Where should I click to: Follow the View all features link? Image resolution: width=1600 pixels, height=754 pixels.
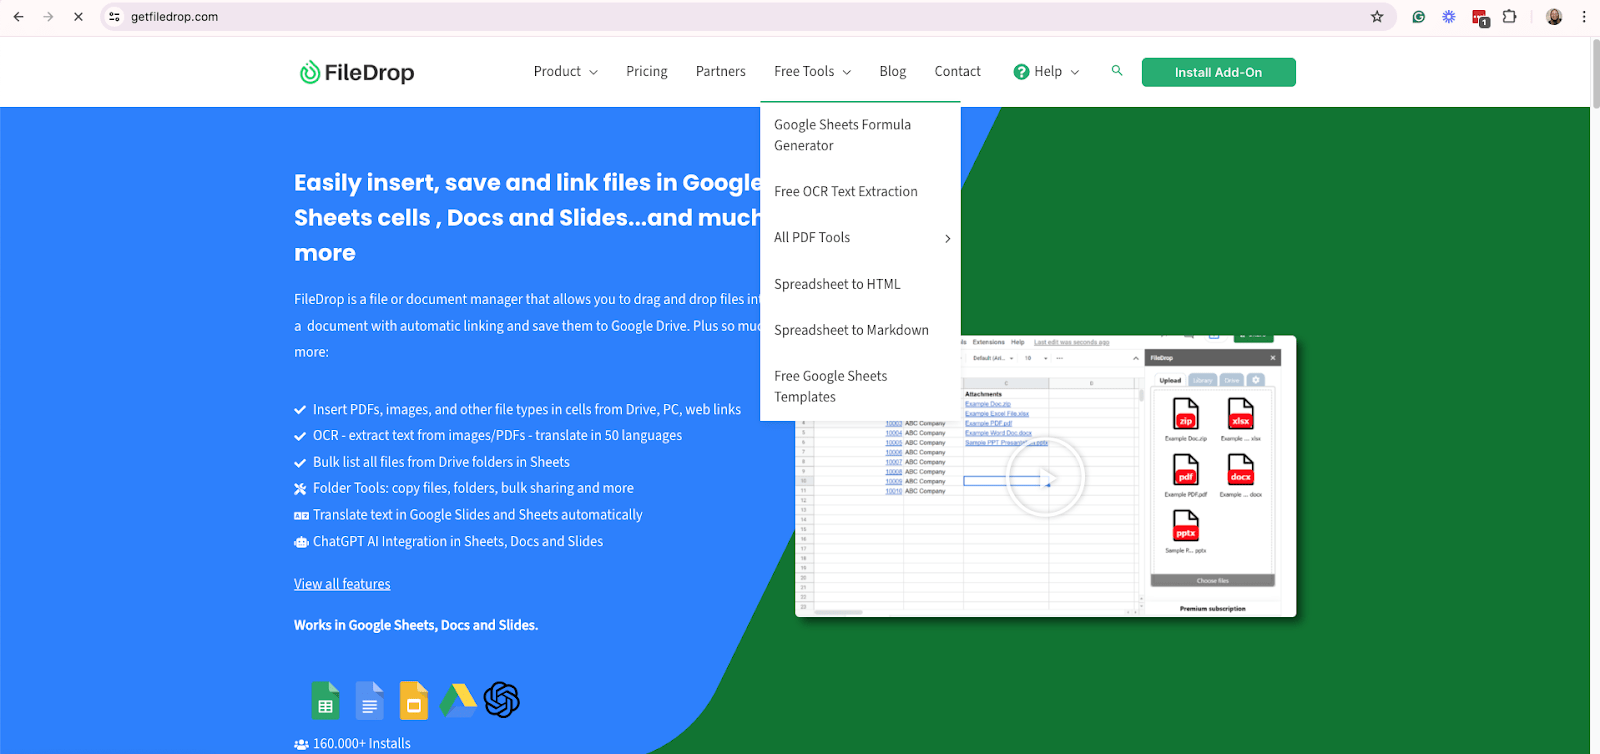342,584
